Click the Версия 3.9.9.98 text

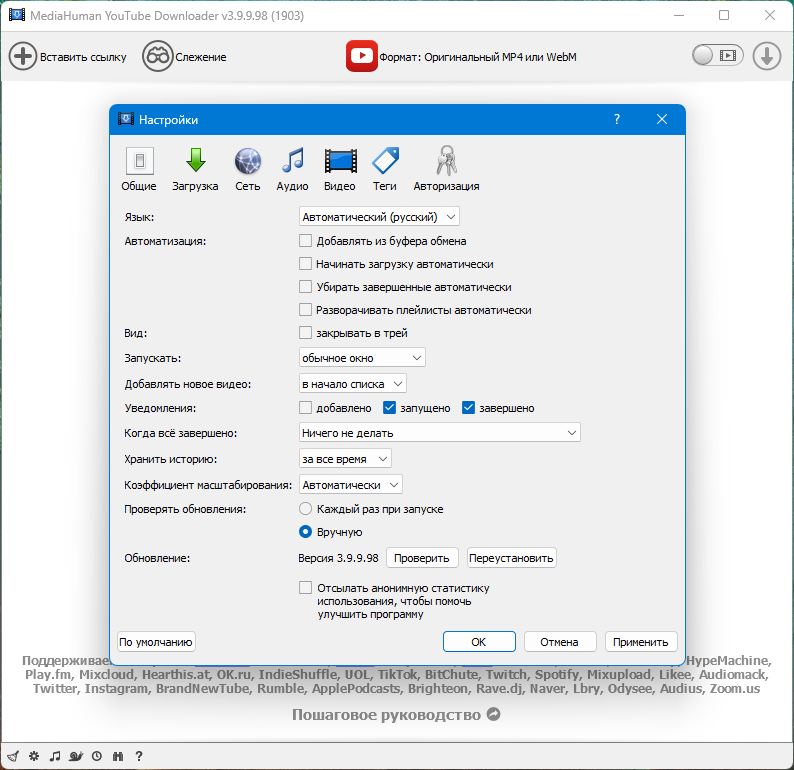(338, 558)
